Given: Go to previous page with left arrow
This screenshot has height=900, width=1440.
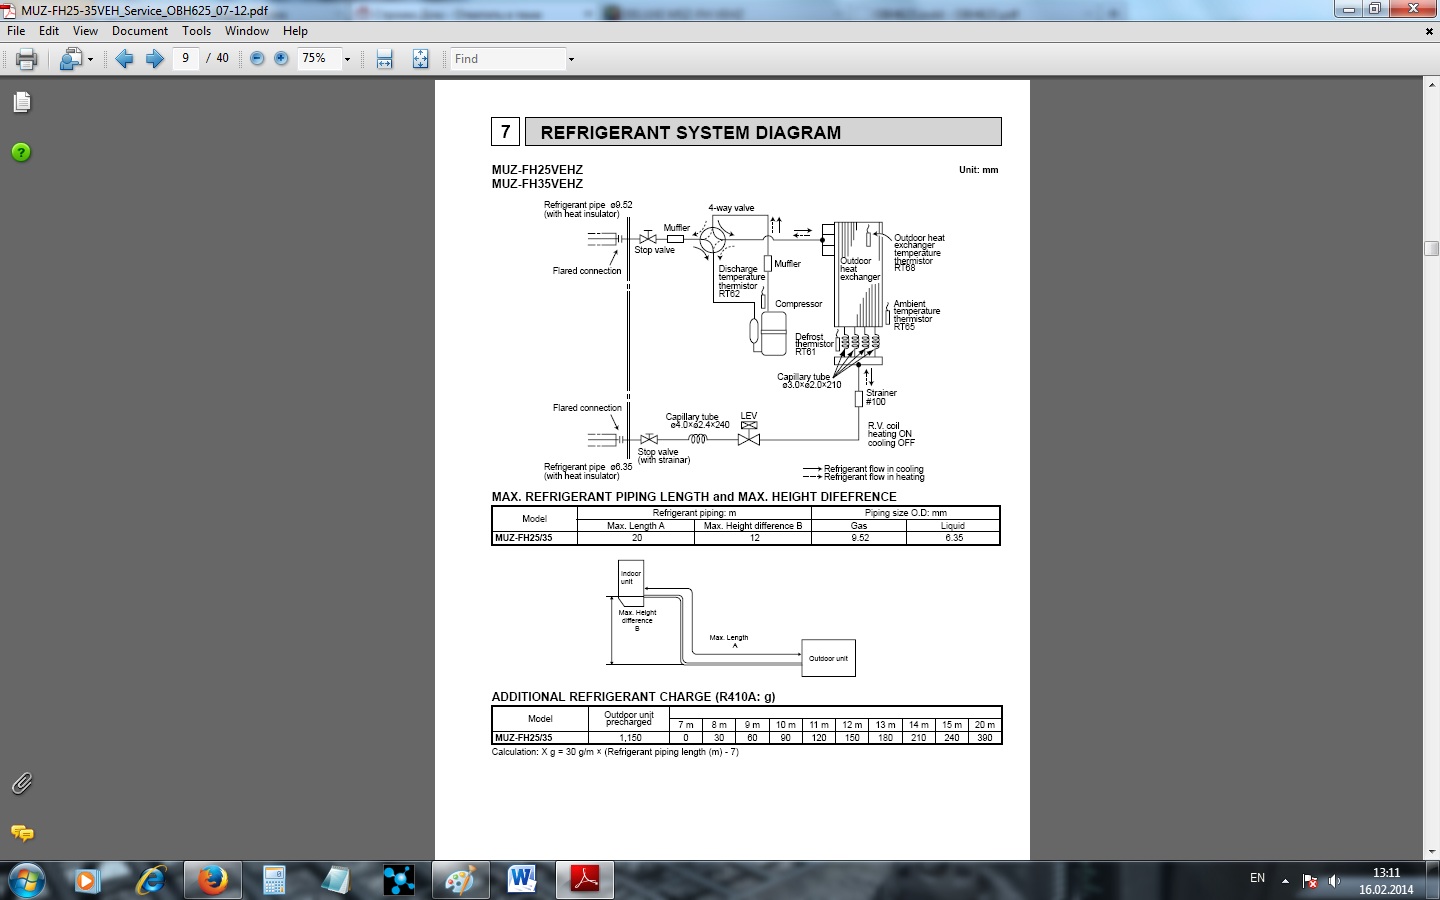Looking at the screenshot, I should (124, 59).
